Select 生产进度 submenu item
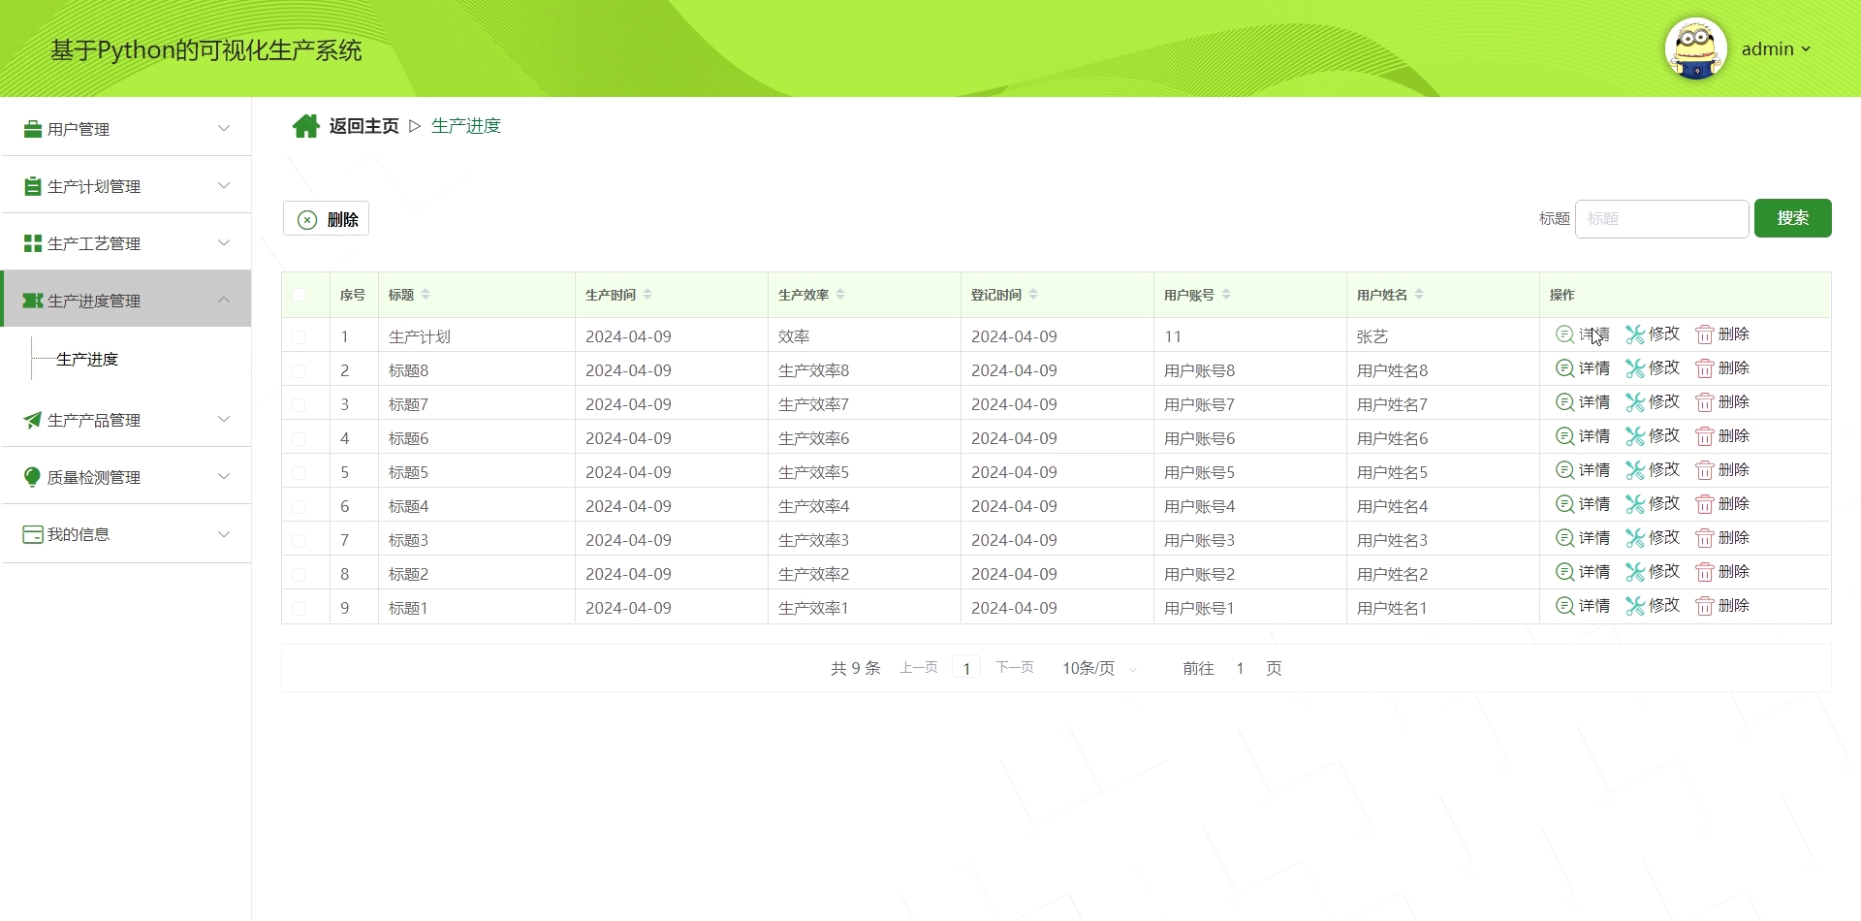 pos(87,359)
